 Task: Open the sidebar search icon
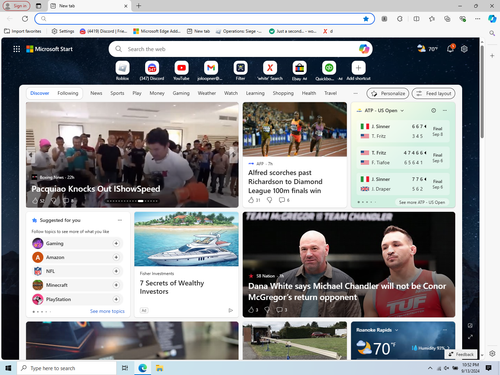point(492,33)
